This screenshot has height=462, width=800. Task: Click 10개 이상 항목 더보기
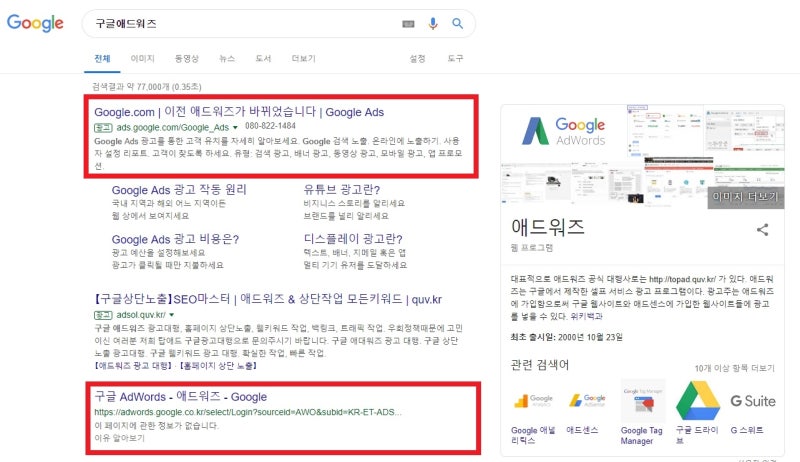(x=735, y=368)
